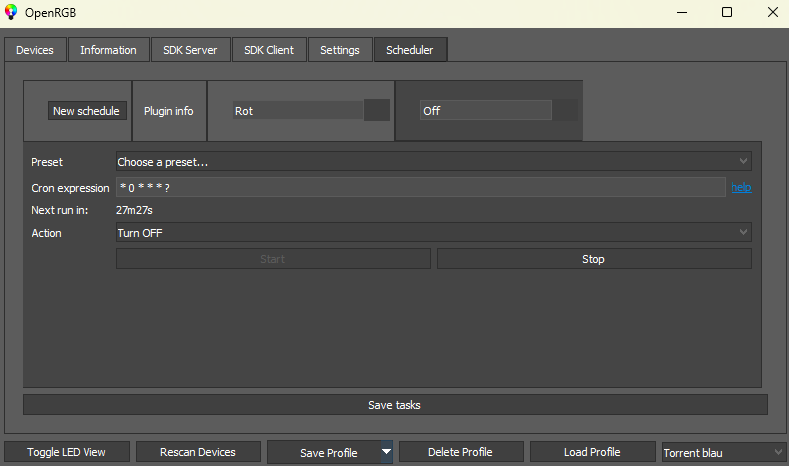Edit the Off schedule name field
Screen dimensions: 789x466
[x=486, y=110]
